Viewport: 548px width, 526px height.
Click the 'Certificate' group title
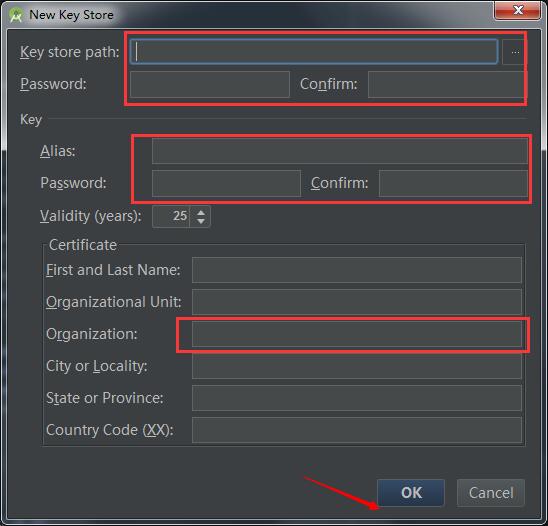(83, 245)
